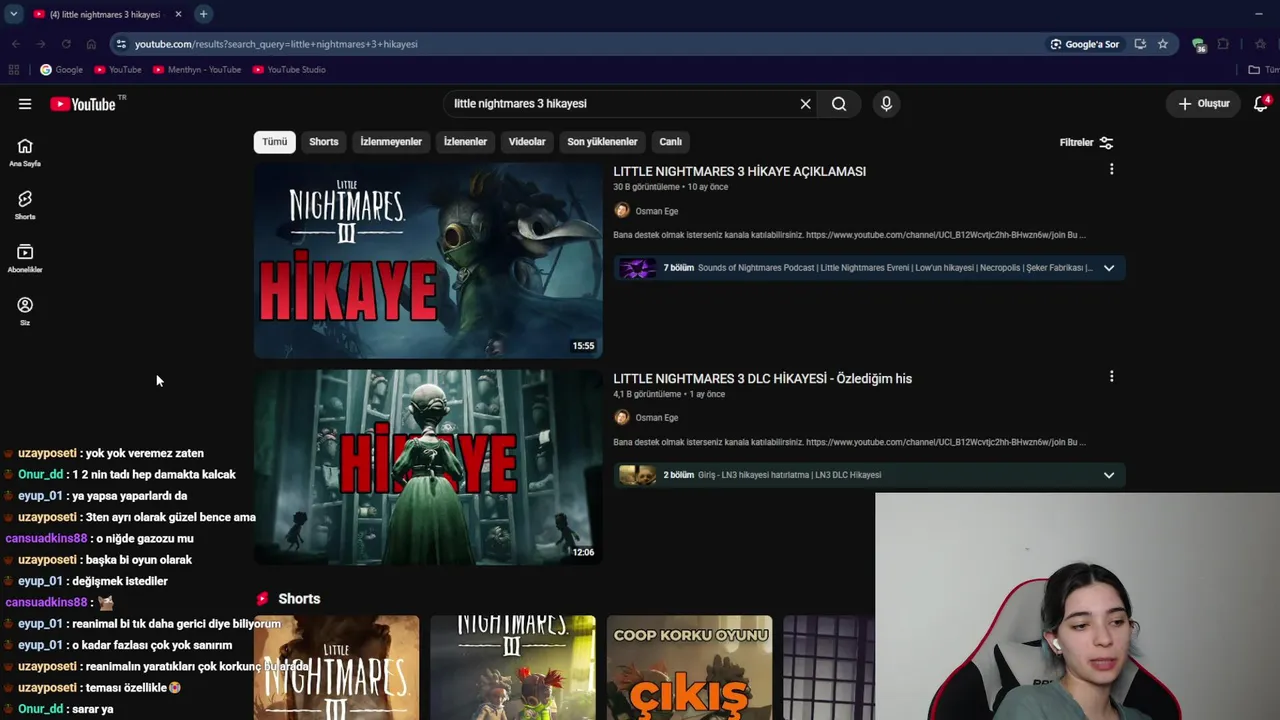Play the 15:55 HİKAYE video thumbnail
Image resolution: width=1280 pixels, height=720 pixels.
click(428, 260)
